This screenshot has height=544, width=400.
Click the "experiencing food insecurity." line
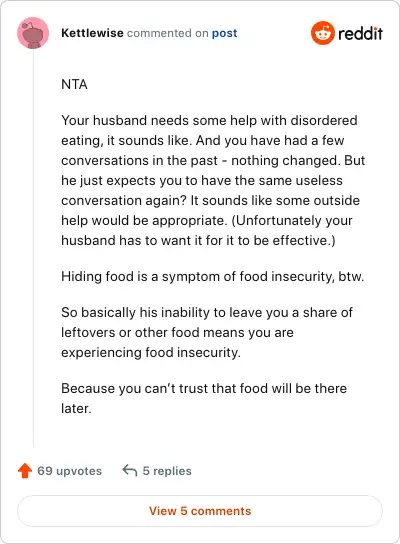(x=151, y=352)
